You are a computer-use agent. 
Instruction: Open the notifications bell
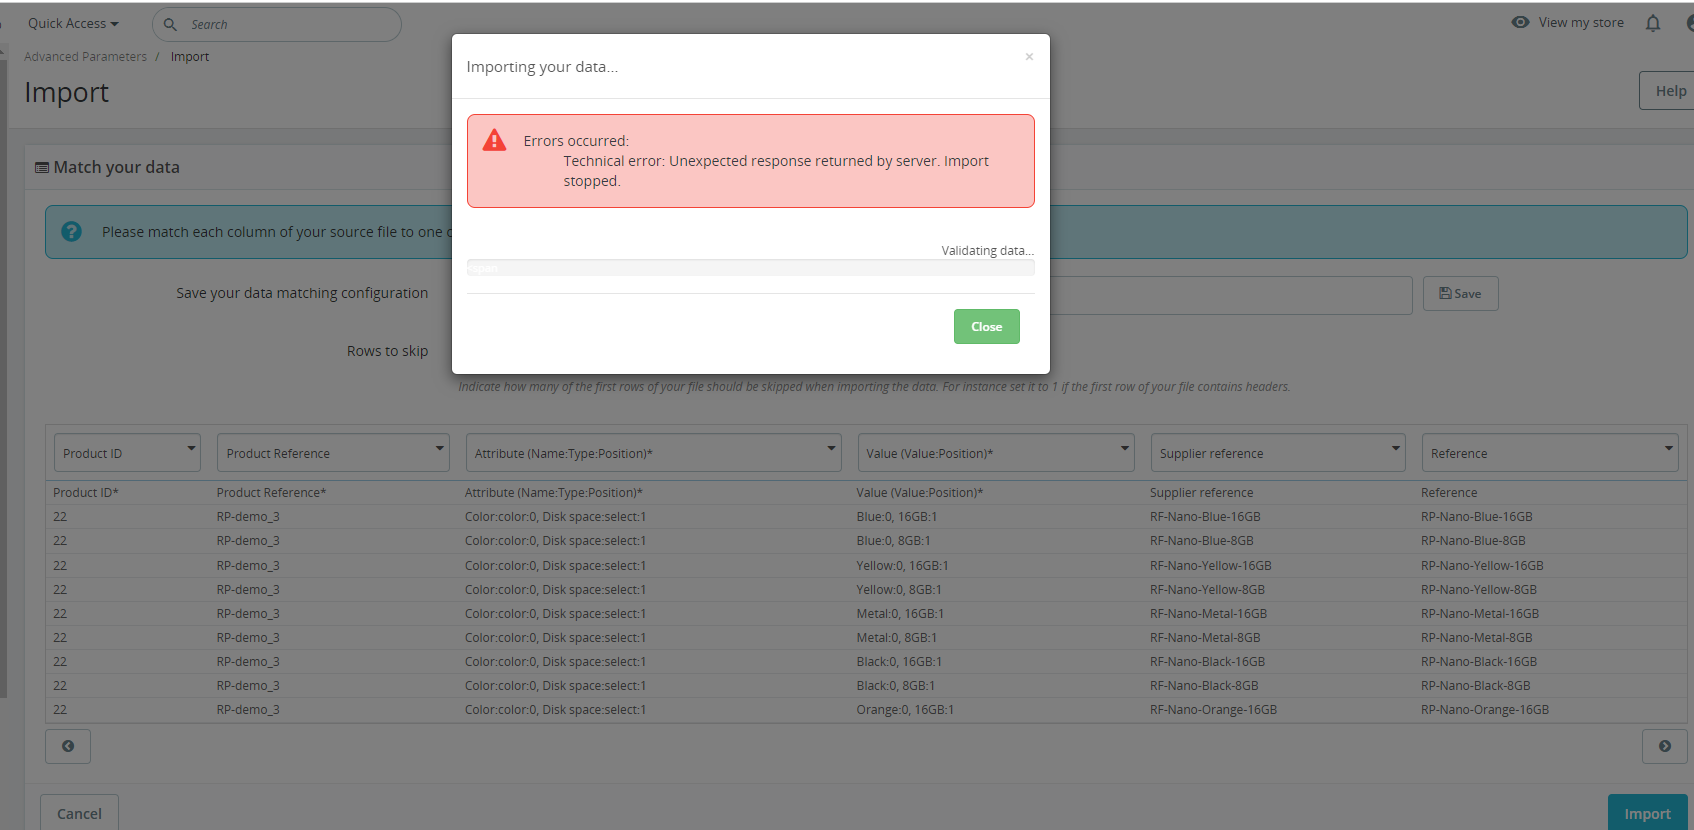click(x=1653, y=23)
